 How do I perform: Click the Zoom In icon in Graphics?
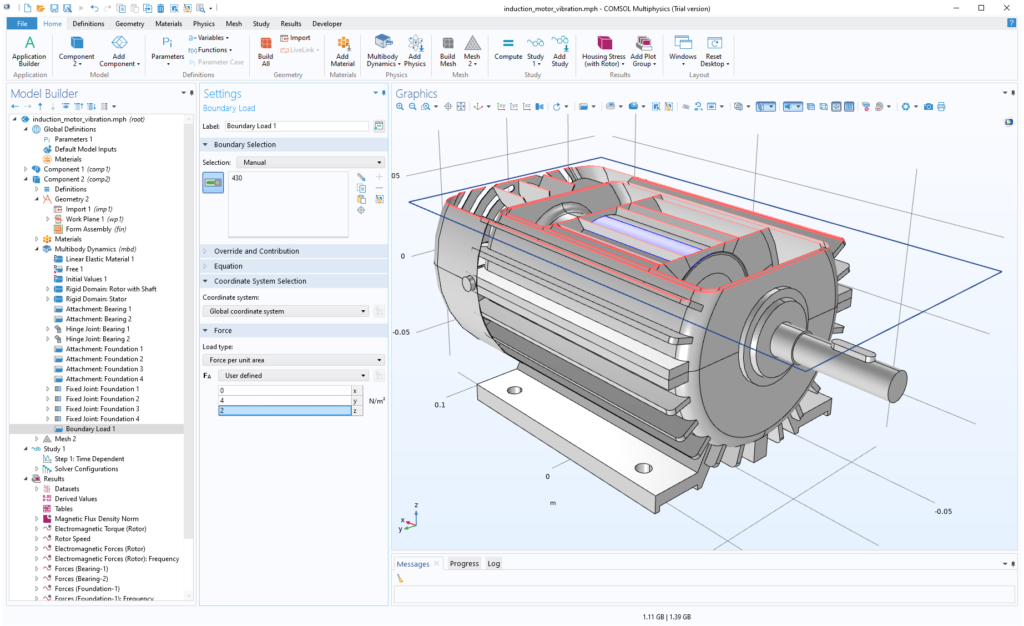pos(400,107)
